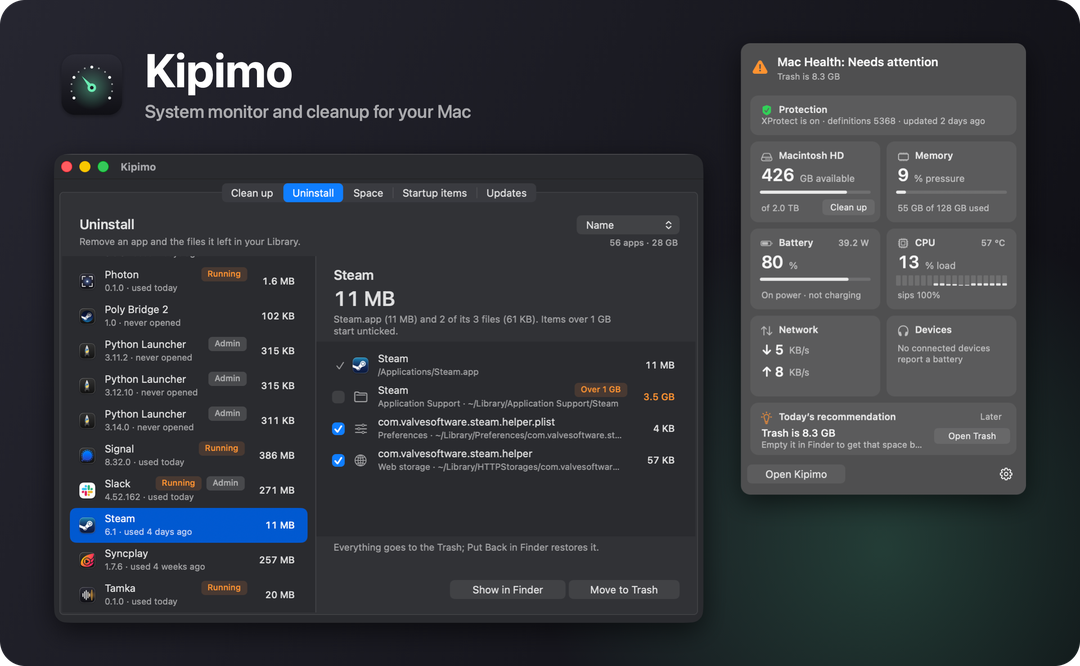Click the CPU chip icon
The height and width of the screenshot is (666, 1080).
tap(903, 243)
